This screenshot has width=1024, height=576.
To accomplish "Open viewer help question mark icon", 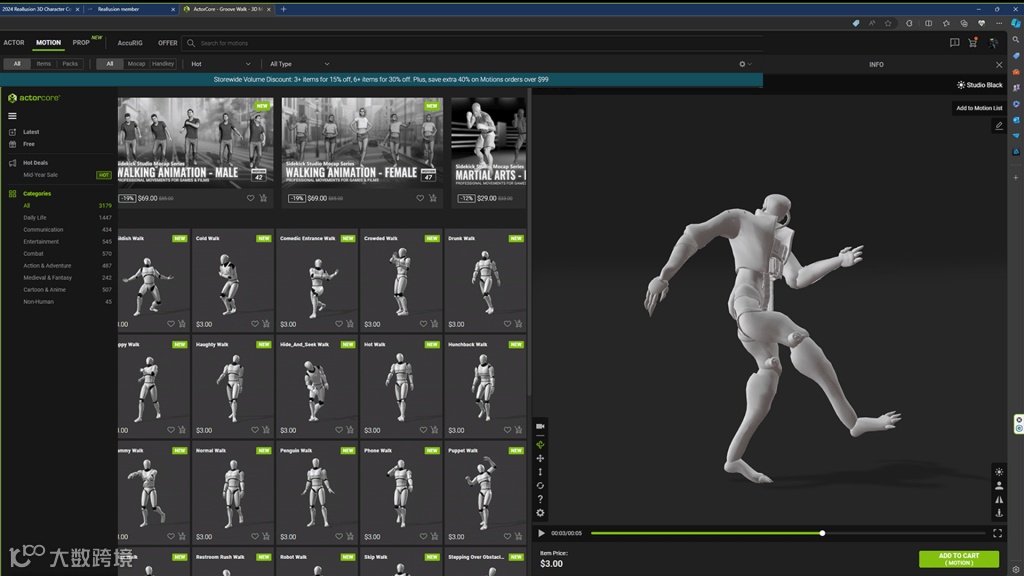I will click(x=540, y=499).
